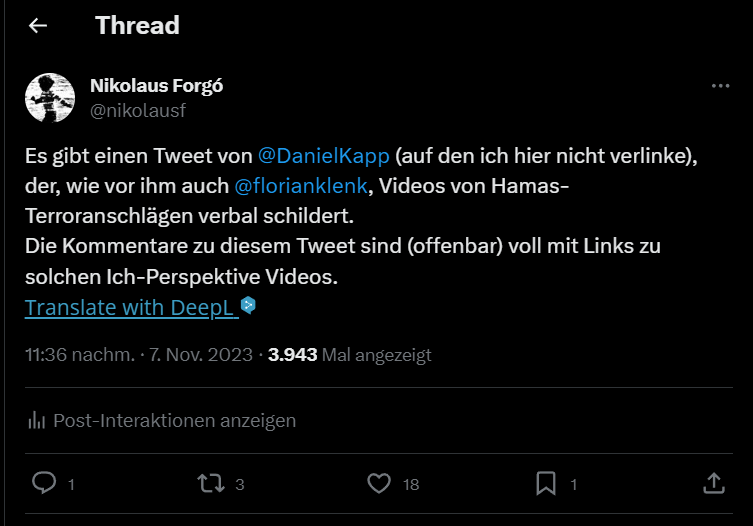Bookmark this tweet
Screen dimensions: 753x526
tap(546, 483)
